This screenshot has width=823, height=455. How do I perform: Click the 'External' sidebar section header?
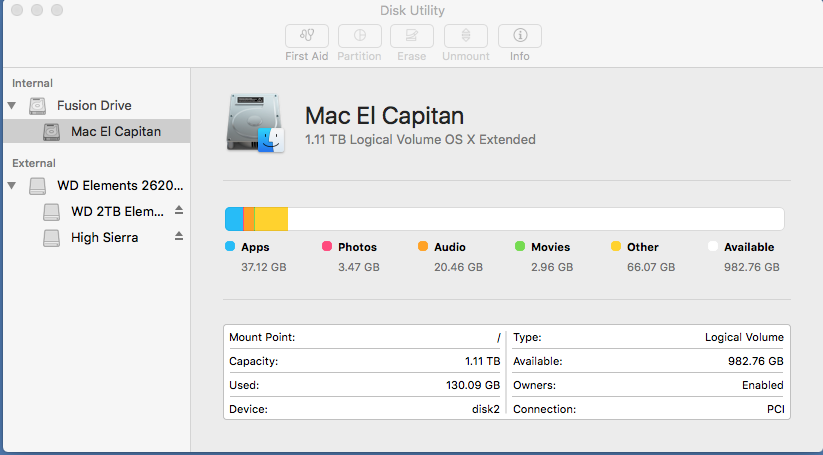tap(34, 163)
